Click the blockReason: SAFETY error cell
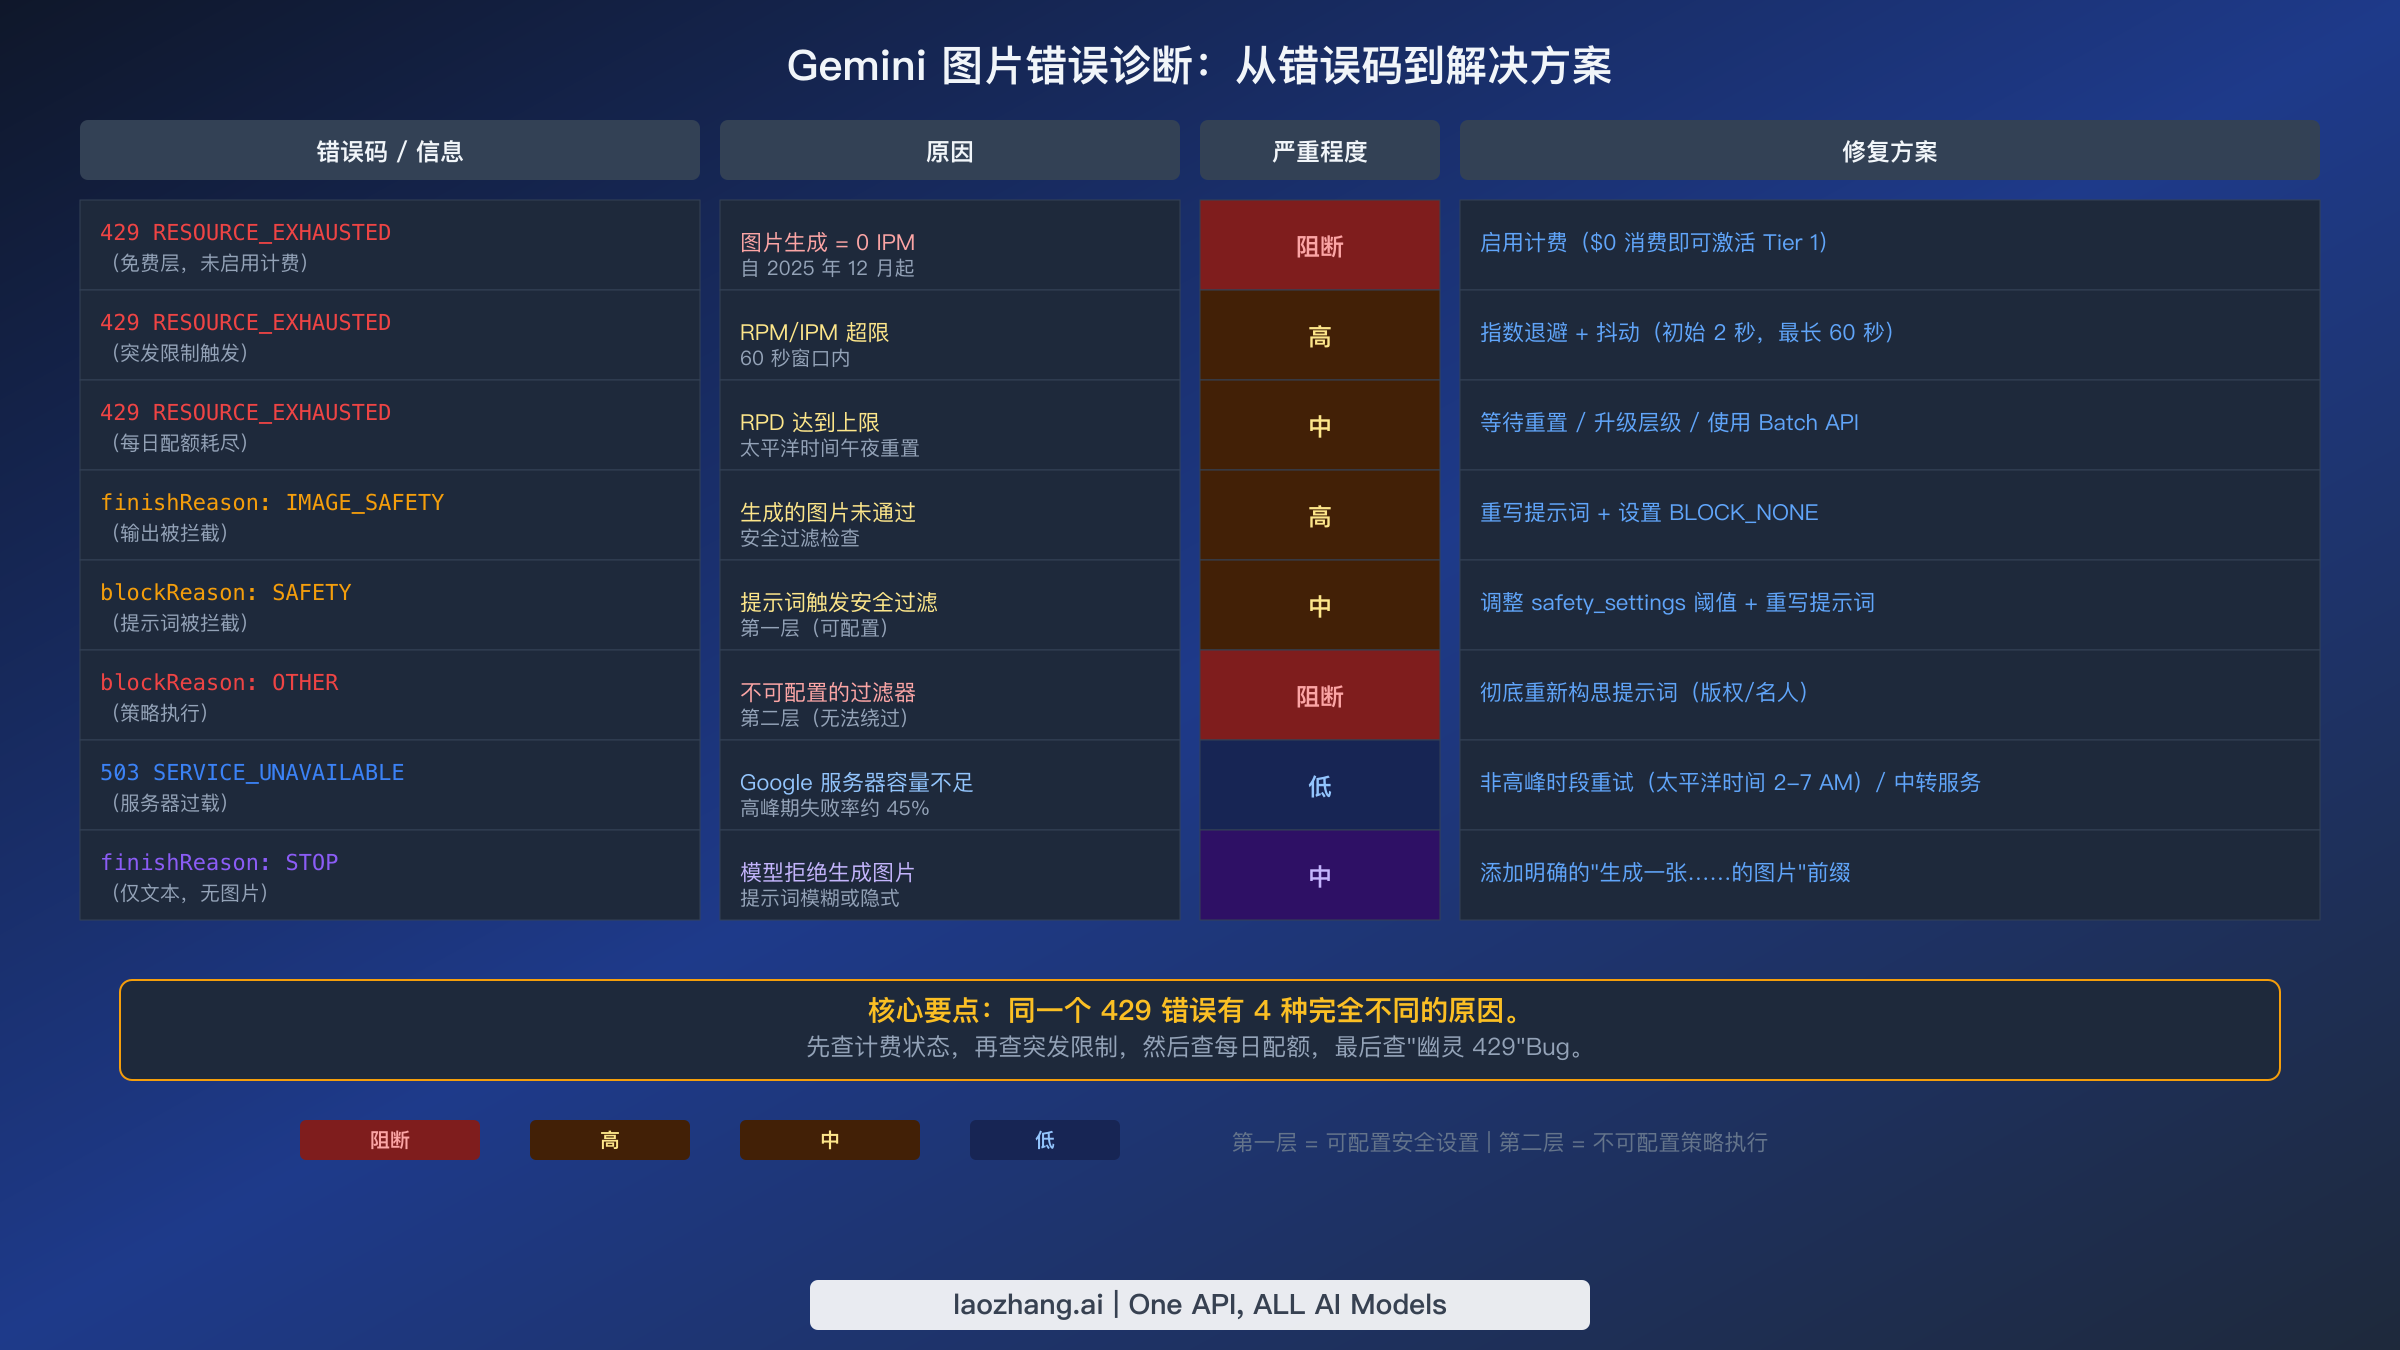2400x1350 pixels. point(389,605)
